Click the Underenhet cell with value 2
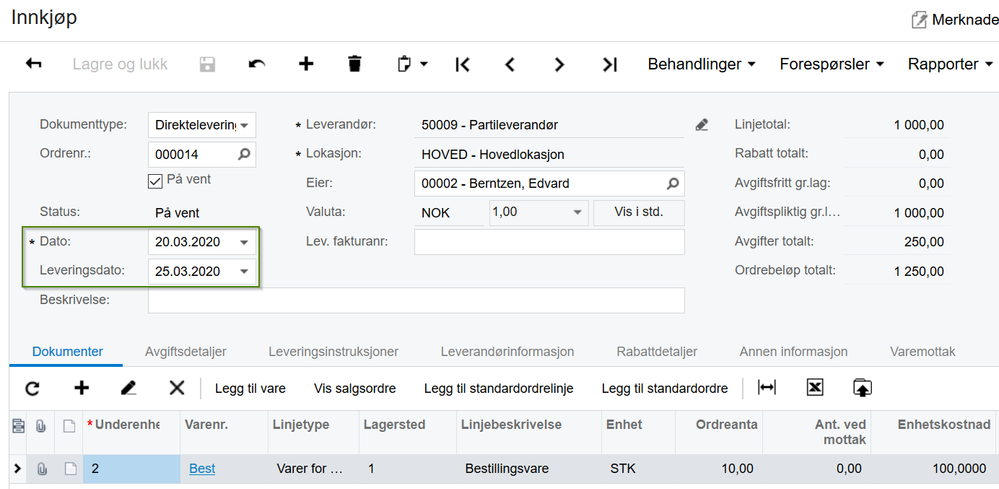This screenshot has height=489, width=999. tap(131, 469)
